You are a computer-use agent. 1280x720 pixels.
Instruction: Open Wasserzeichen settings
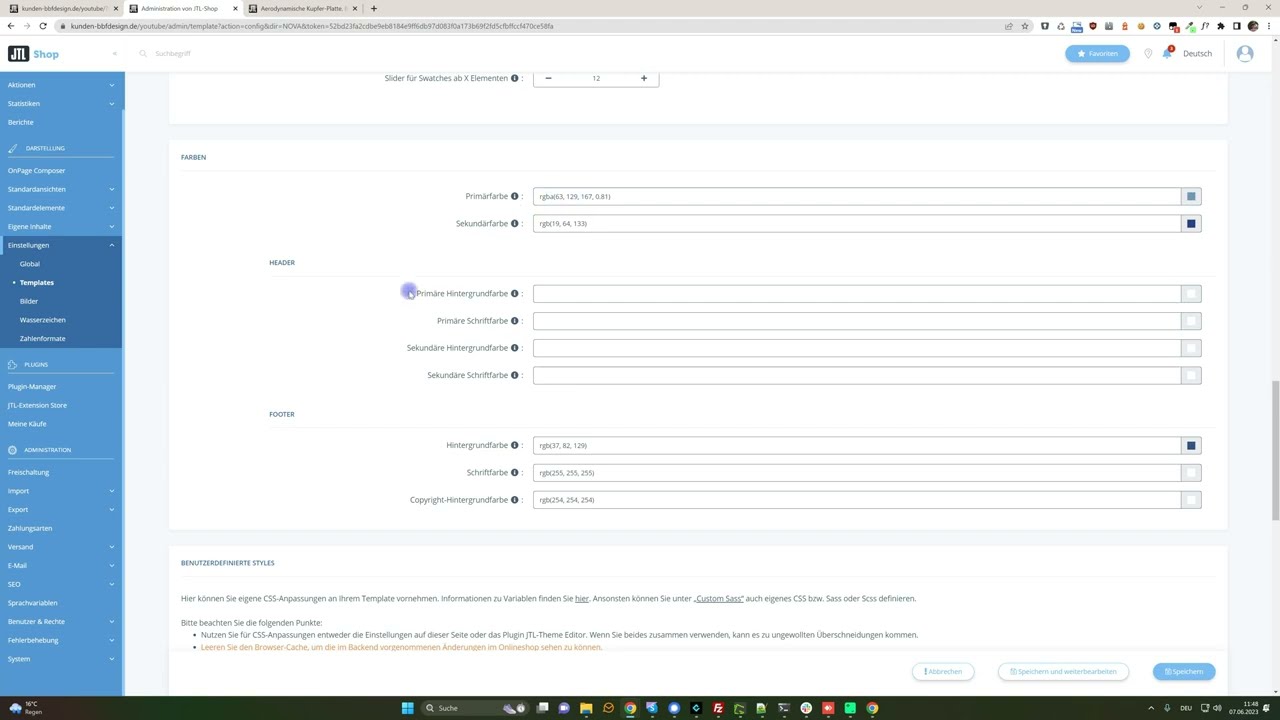(x=43, y=320)
